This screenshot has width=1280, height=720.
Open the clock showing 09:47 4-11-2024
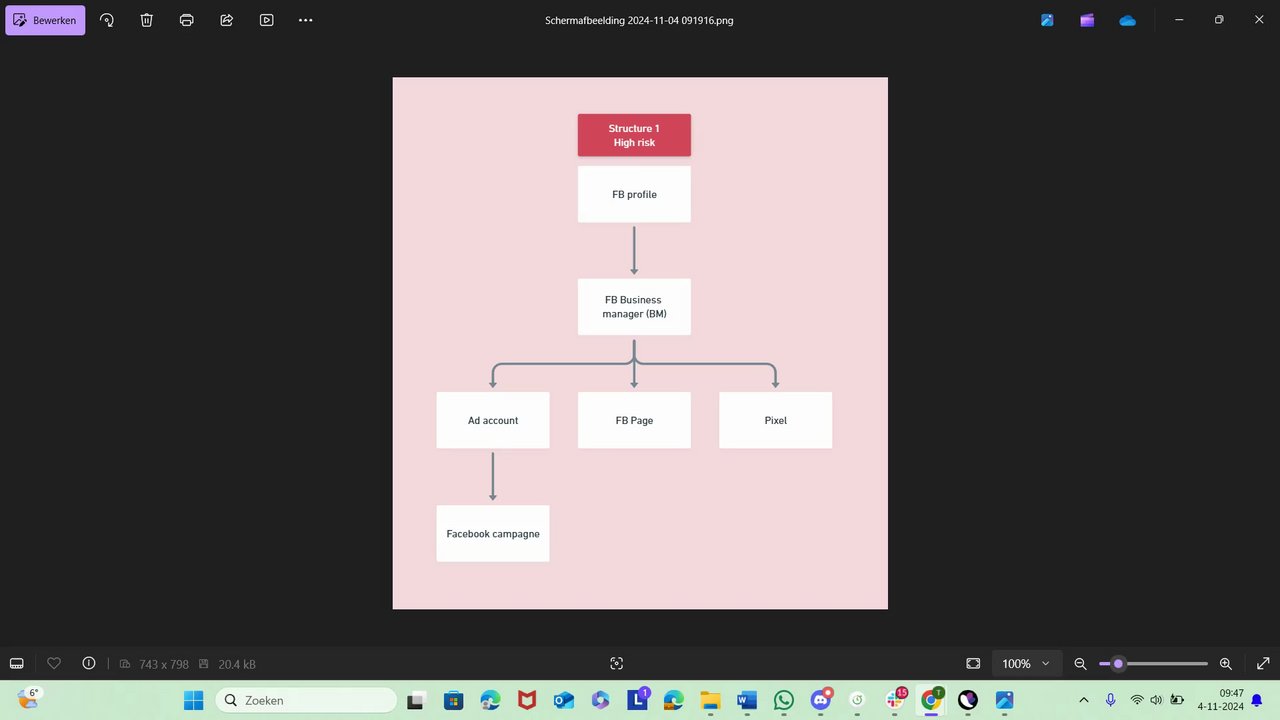coord(1220,700)
